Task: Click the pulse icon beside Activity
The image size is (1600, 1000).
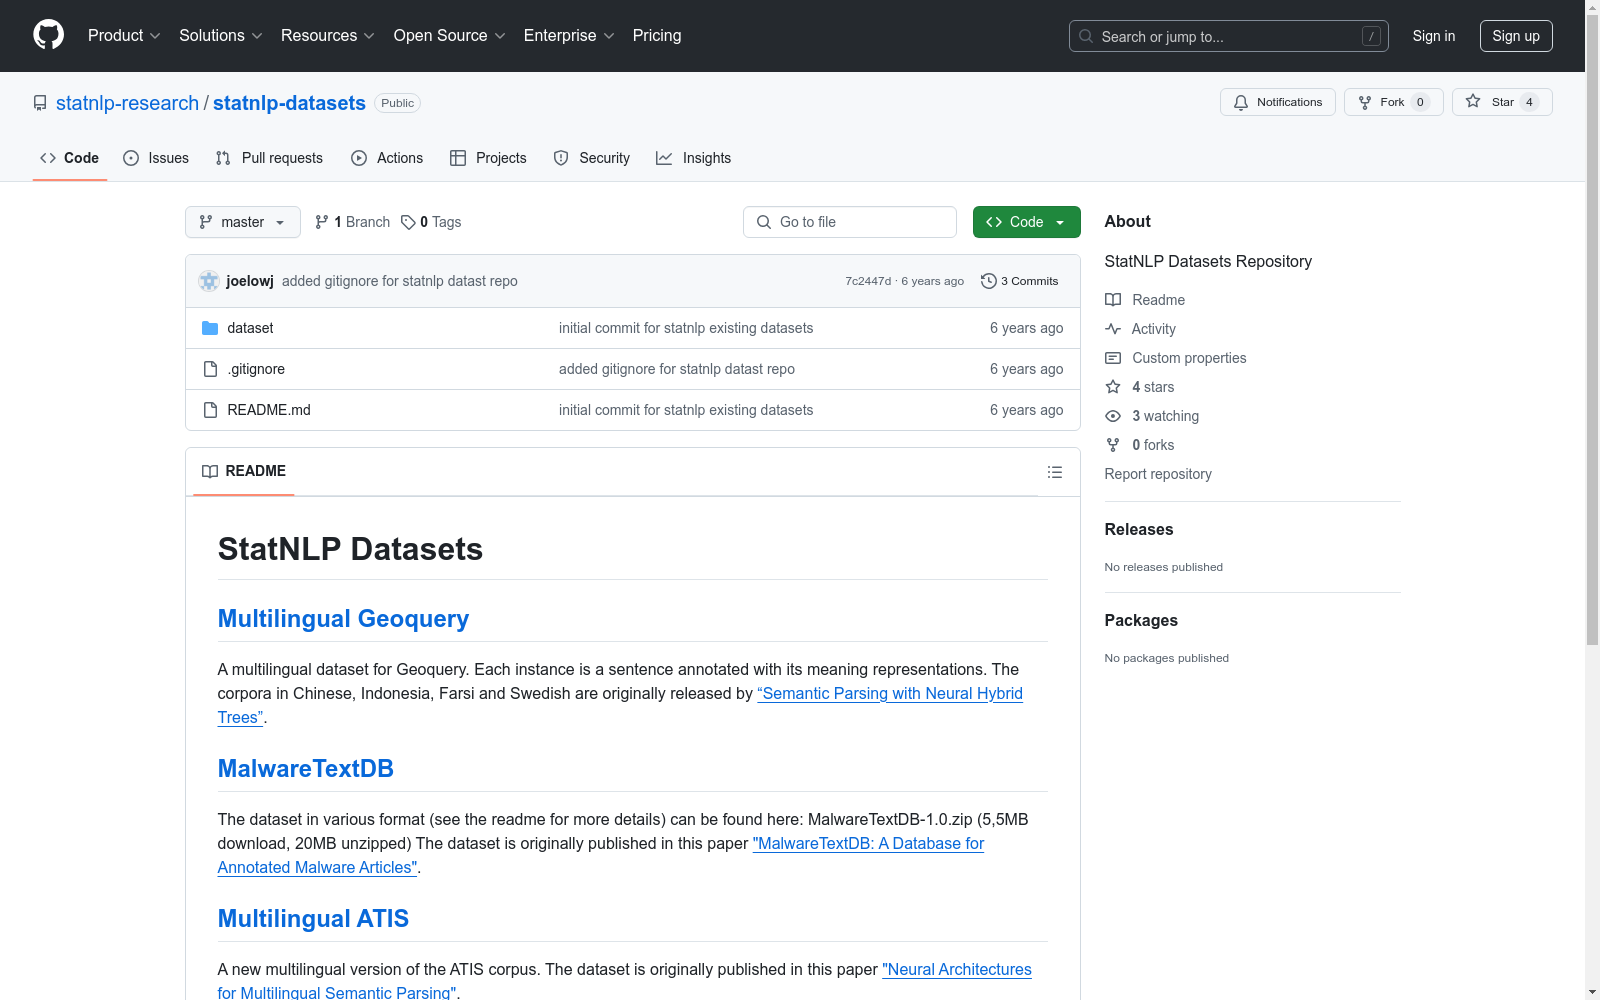Action: point(1113,329)
